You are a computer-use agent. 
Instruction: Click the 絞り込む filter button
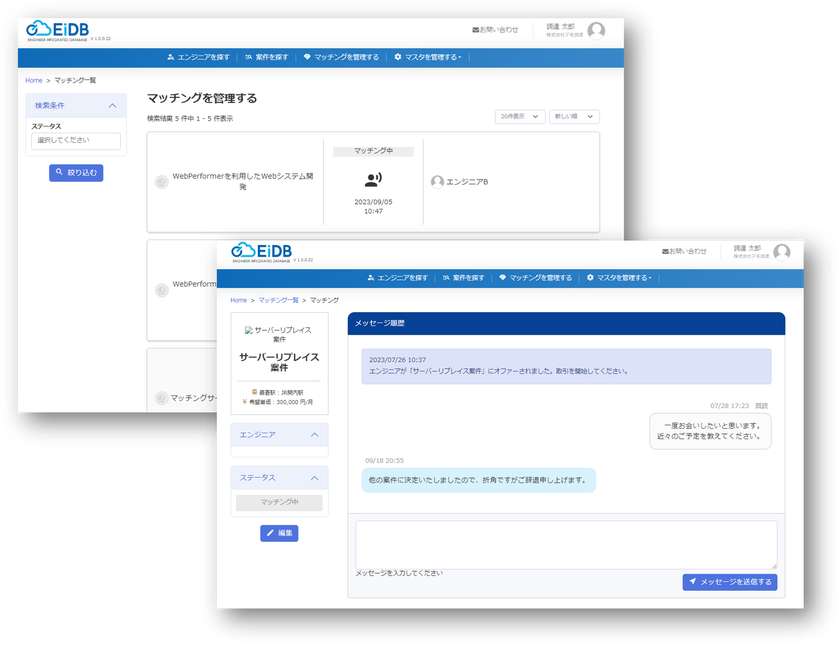(x=76, y=172)
